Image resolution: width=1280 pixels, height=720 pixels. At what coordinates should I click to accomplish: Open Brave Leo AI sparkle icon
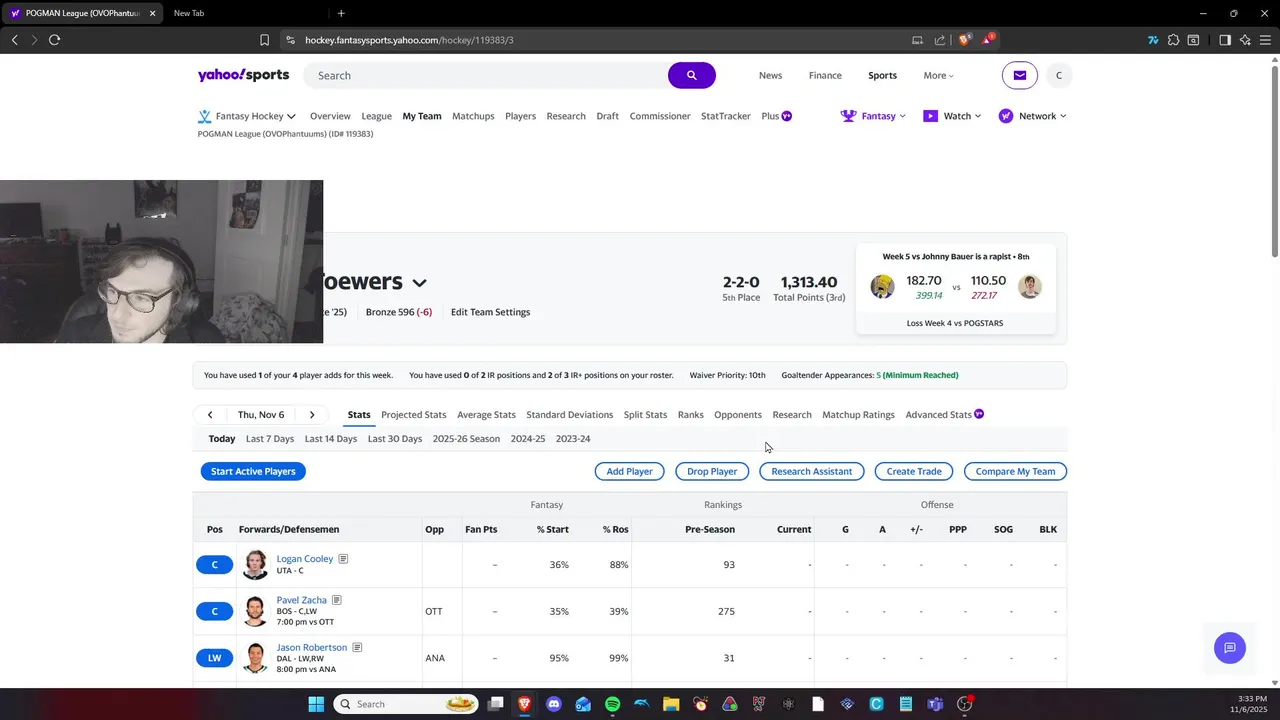click(1245, 40)
